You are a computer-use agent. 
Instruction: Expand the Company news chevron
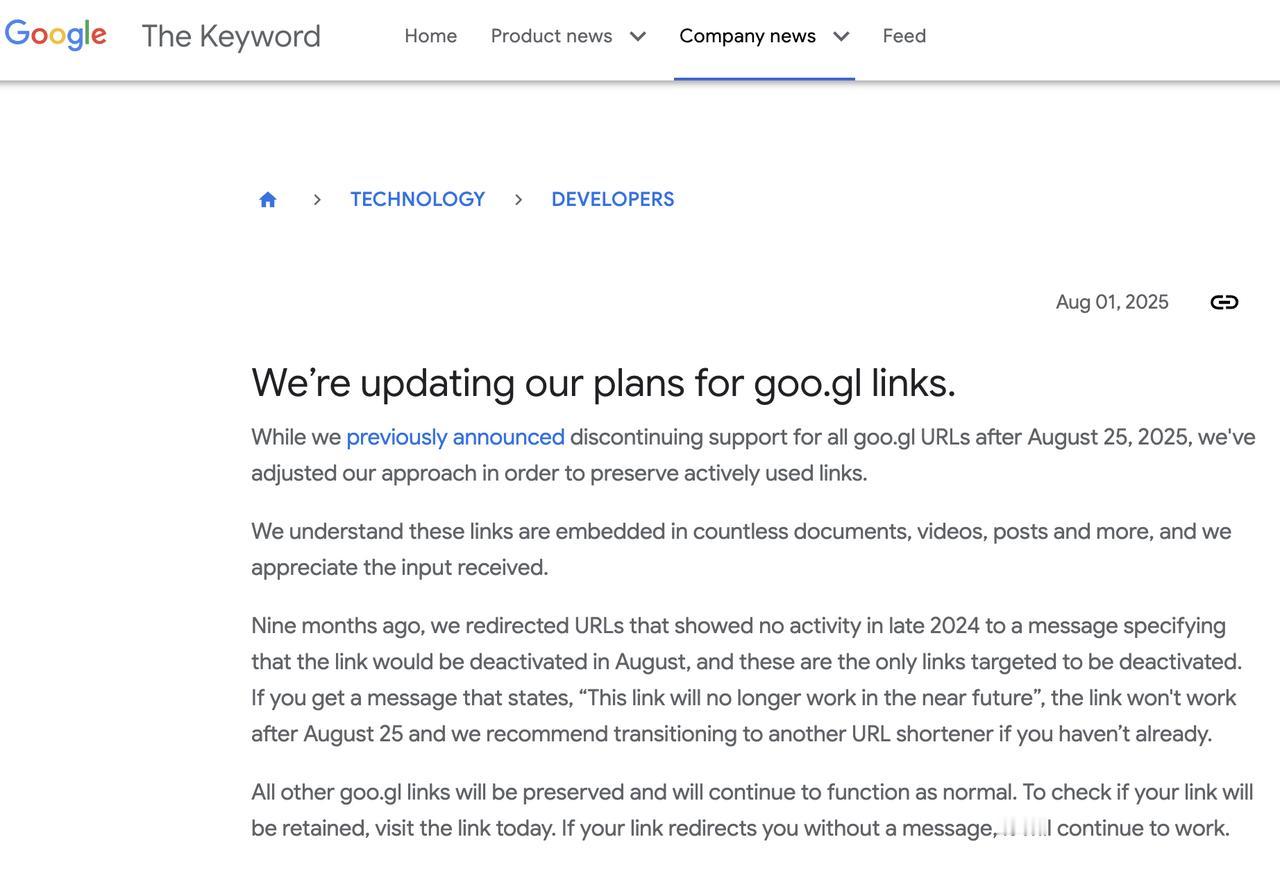pyautogui.click(x=841, y=37)
